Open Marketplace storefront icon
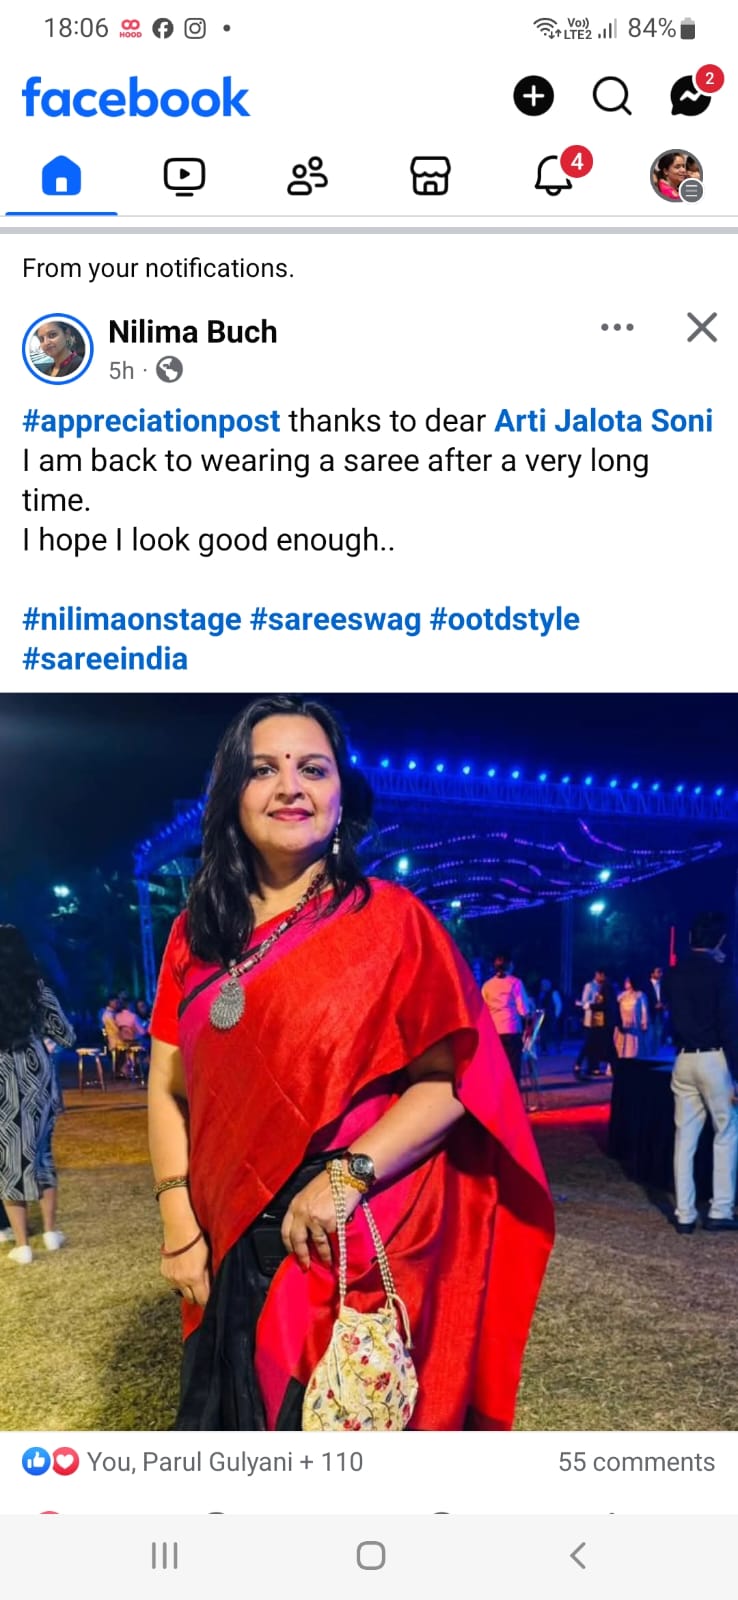This screenshot has width=738, height=1600. (x=430, y=177)
